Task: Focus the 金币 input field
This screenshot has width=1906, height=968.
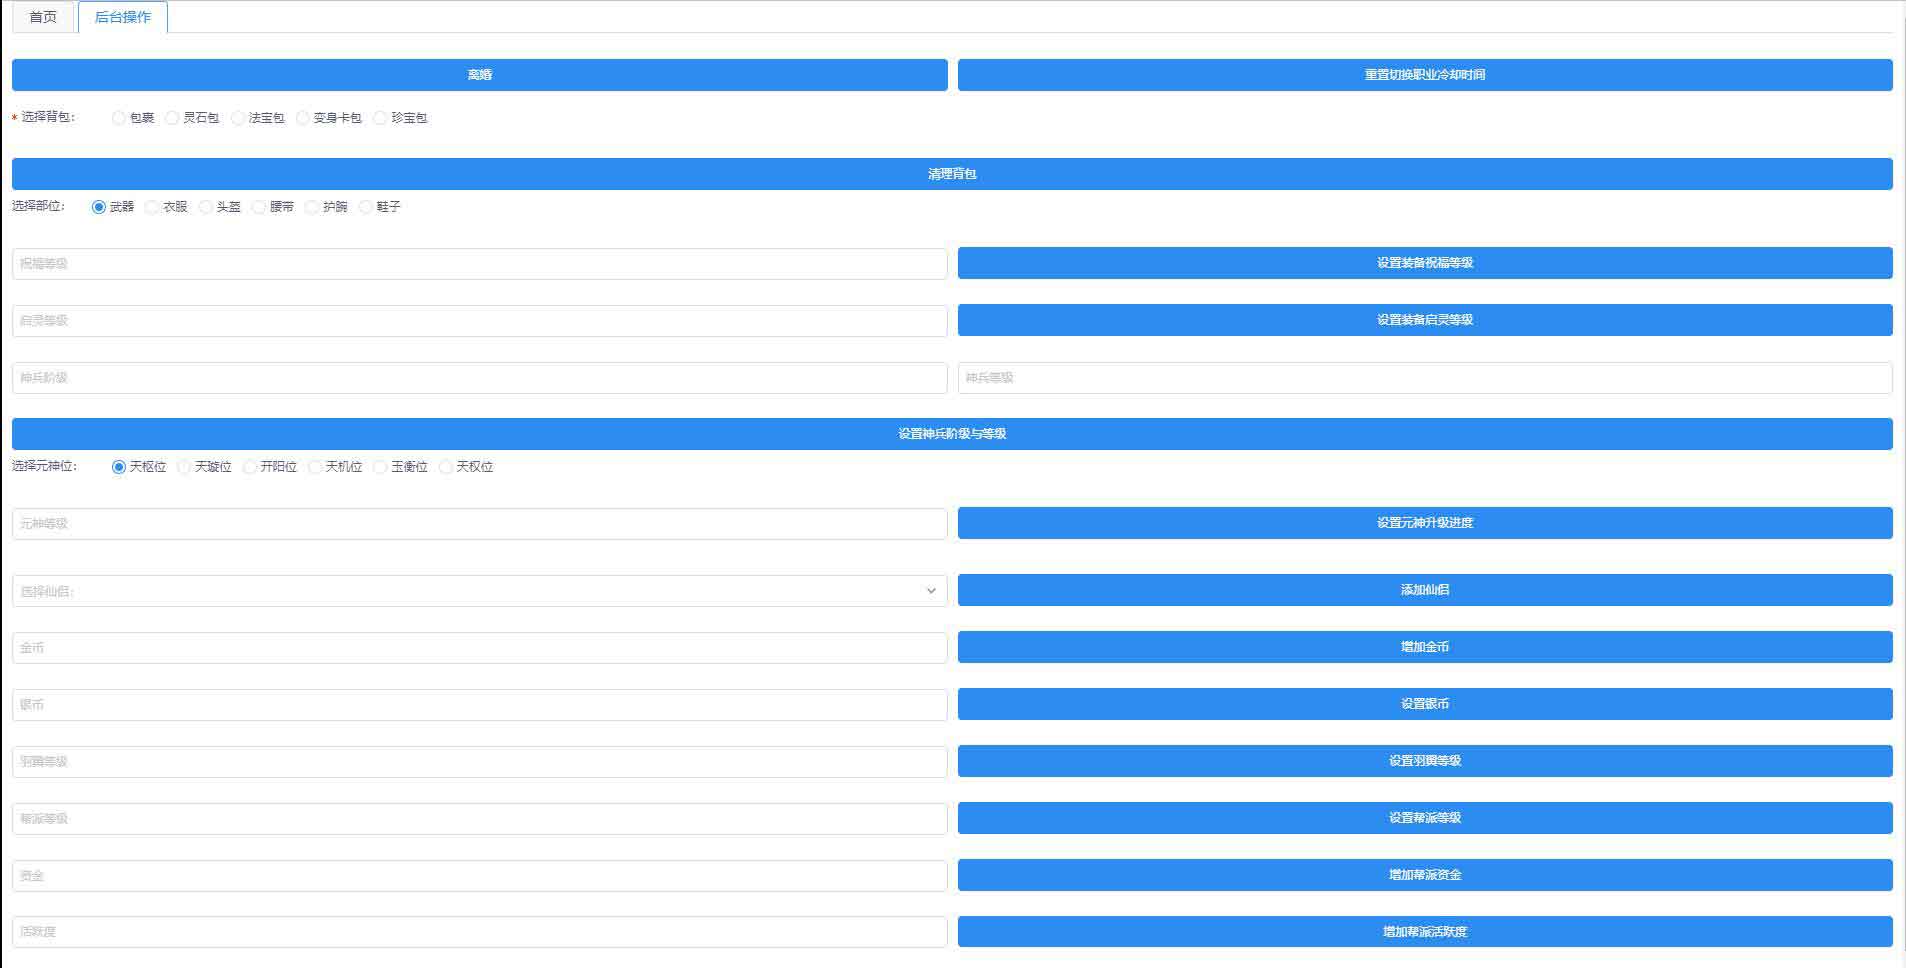Action: coord(480,648)
